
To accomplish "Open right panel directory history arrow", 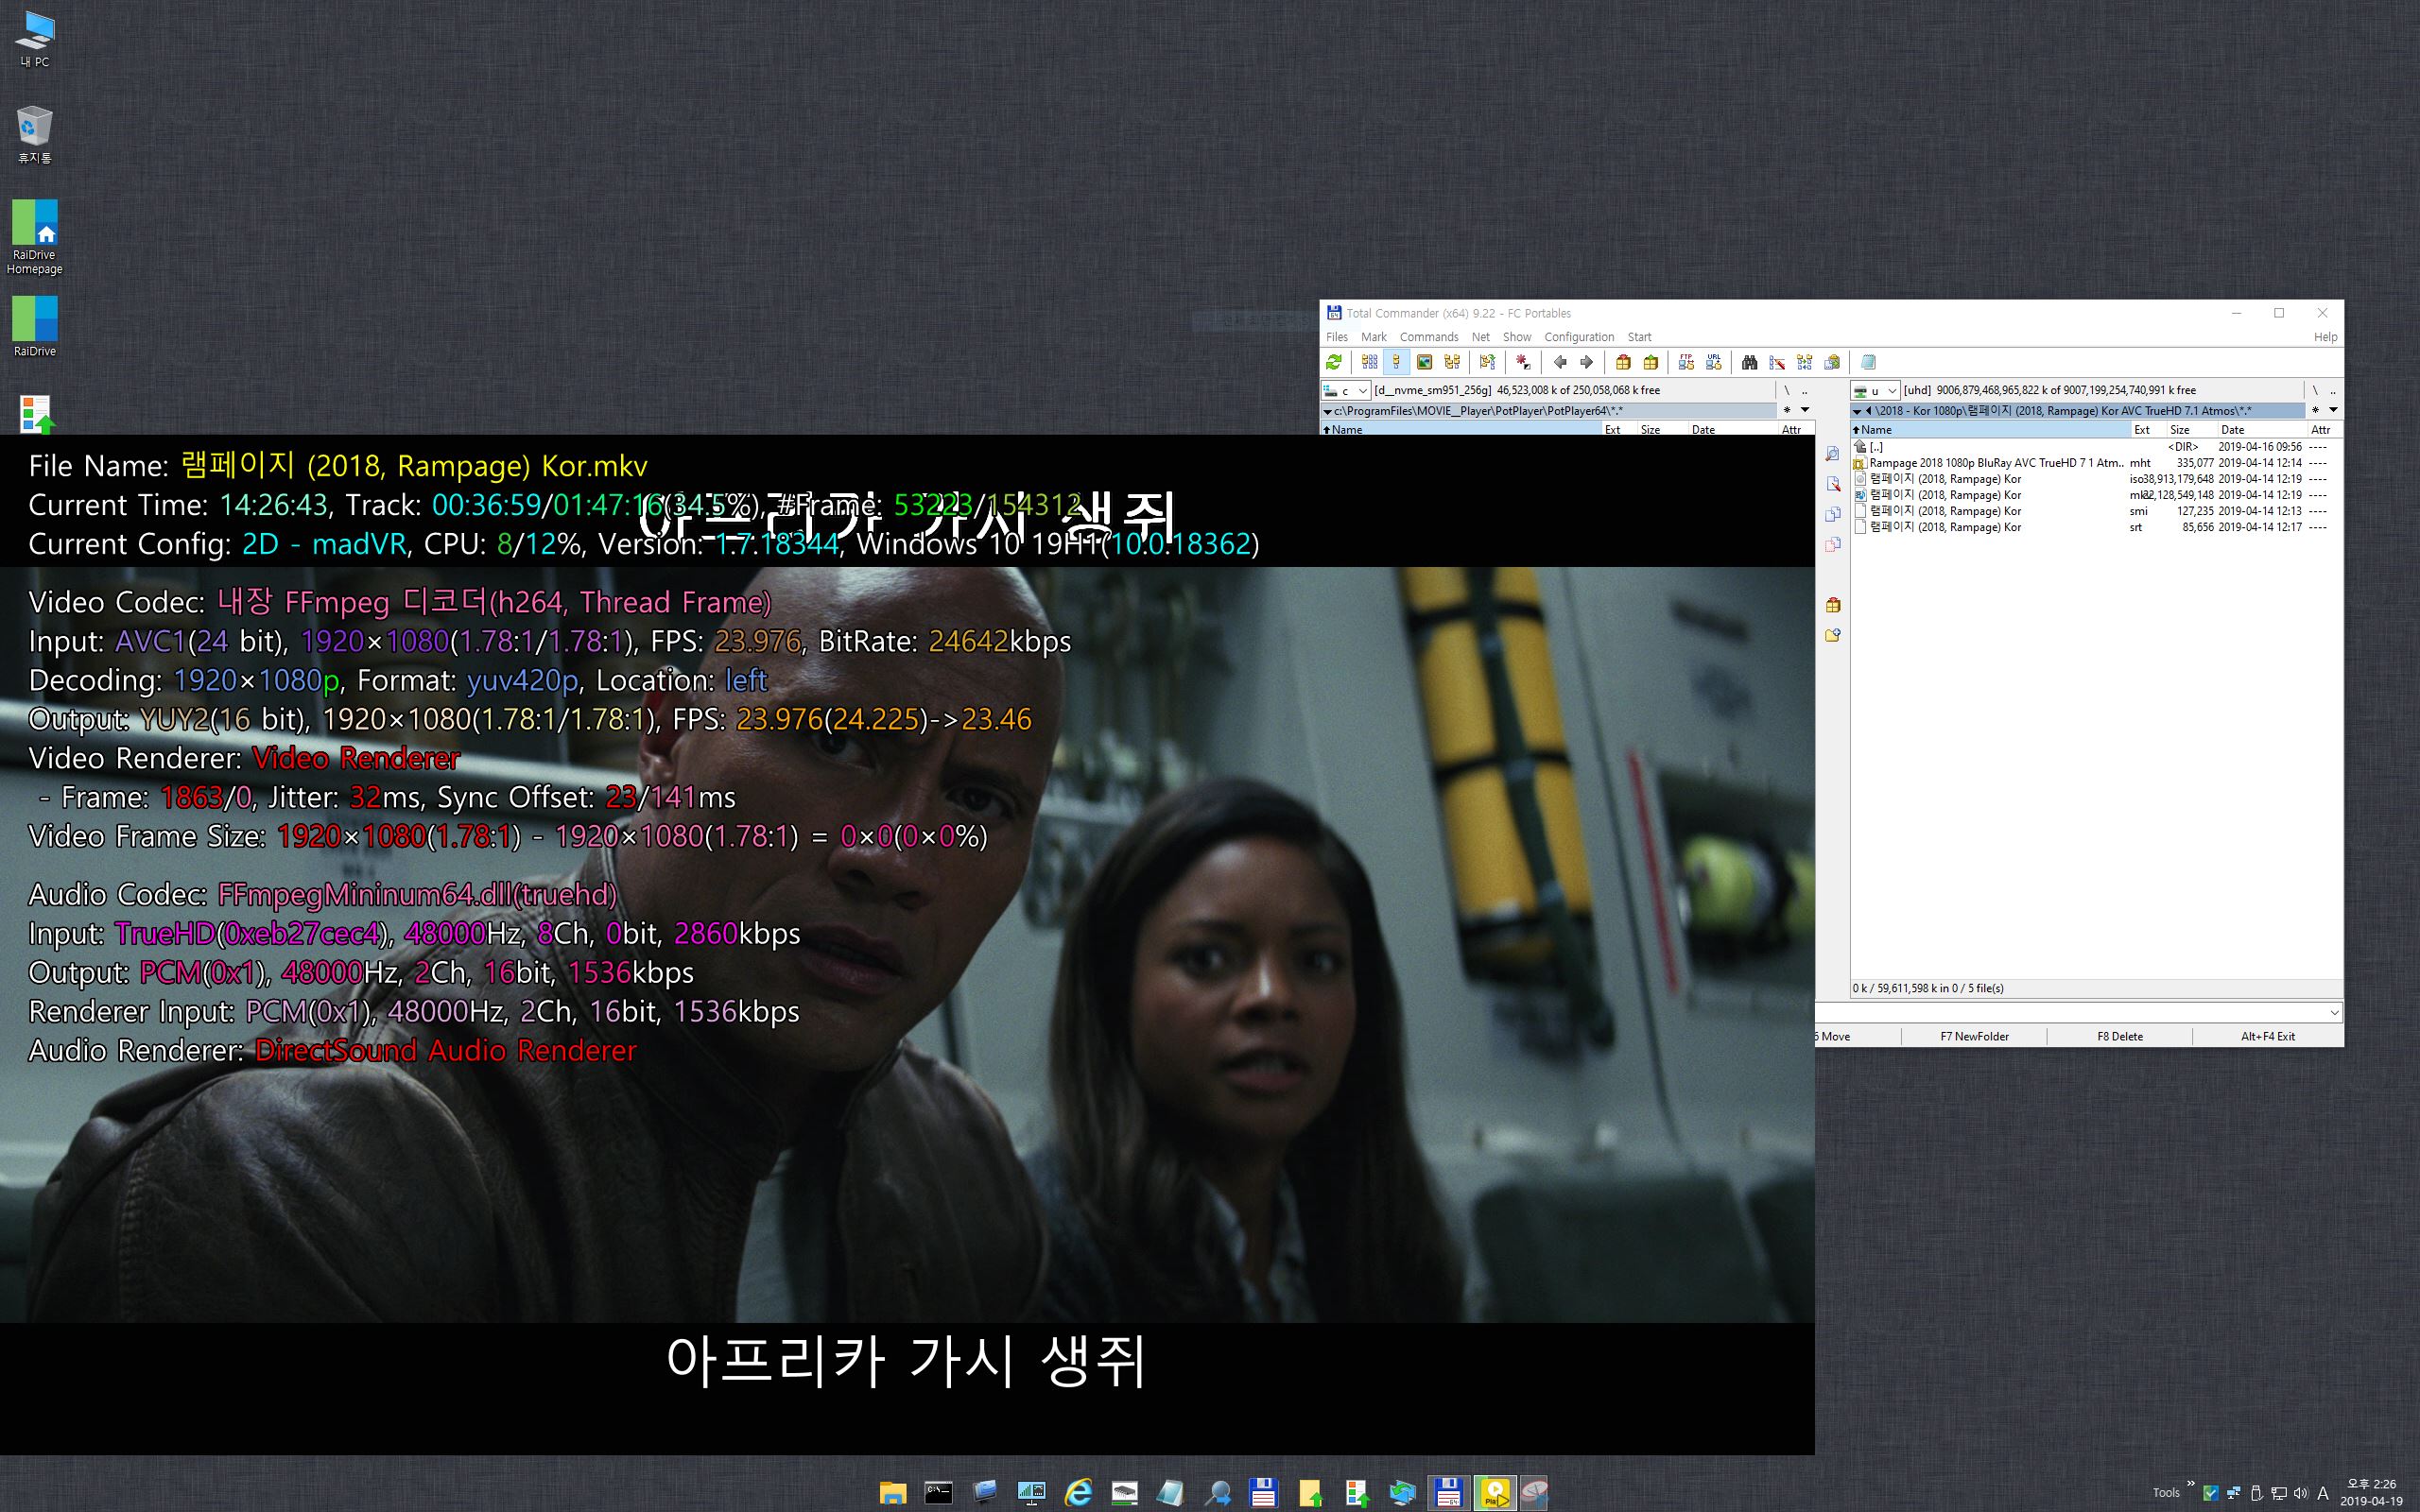I will point(2333,410).
